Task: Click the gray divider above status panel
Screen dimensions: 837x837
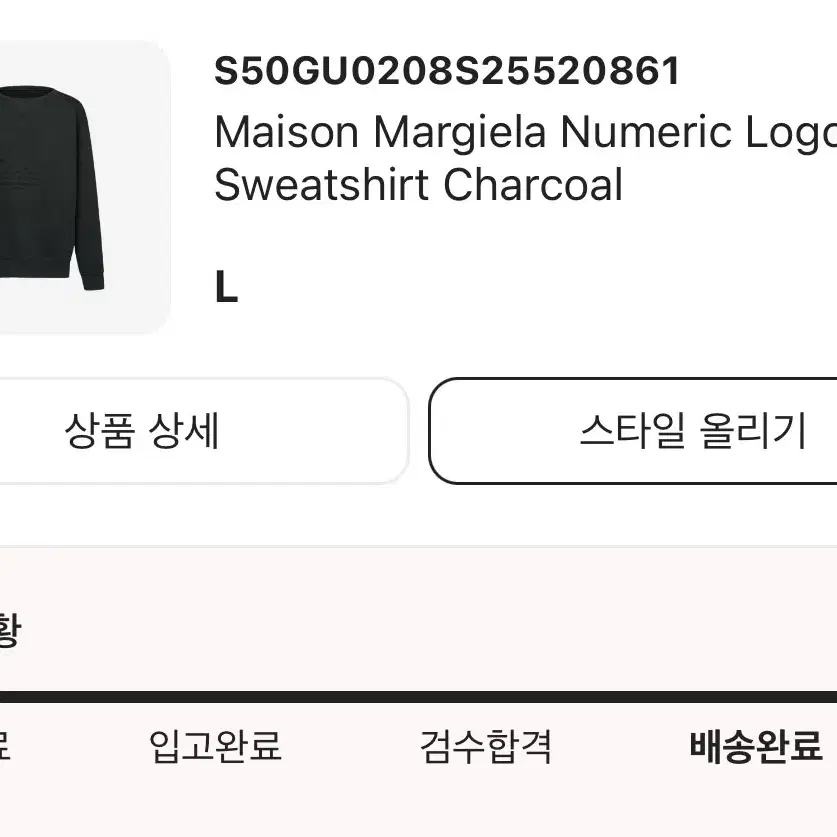Action: [418, 547]
